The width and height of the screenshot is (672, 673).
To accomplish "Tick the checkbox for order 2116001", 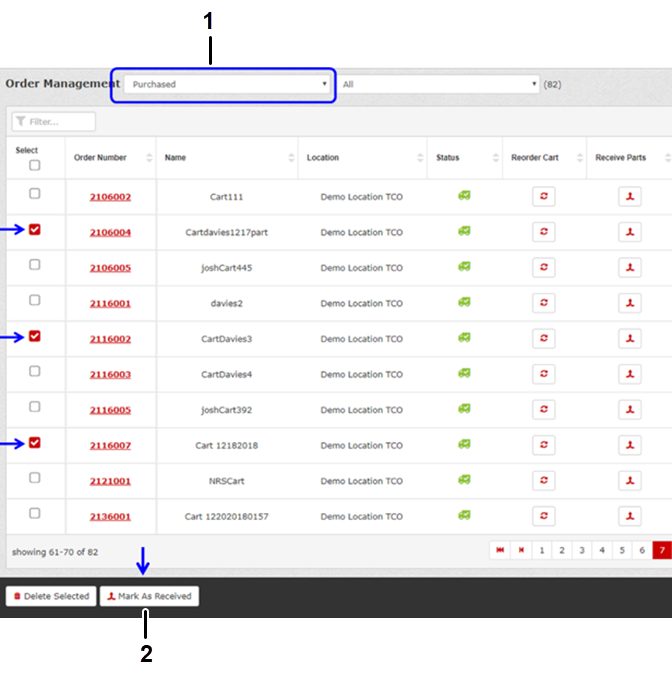I will tap(34, 301).
